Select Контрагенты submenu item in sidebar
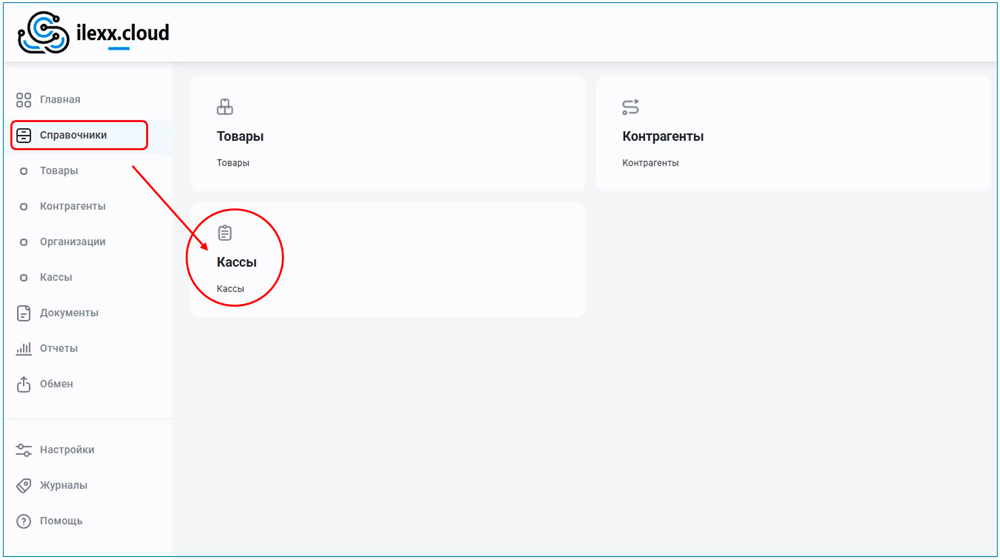This screenshot has width=1000, height=560. tap(72, 206)
